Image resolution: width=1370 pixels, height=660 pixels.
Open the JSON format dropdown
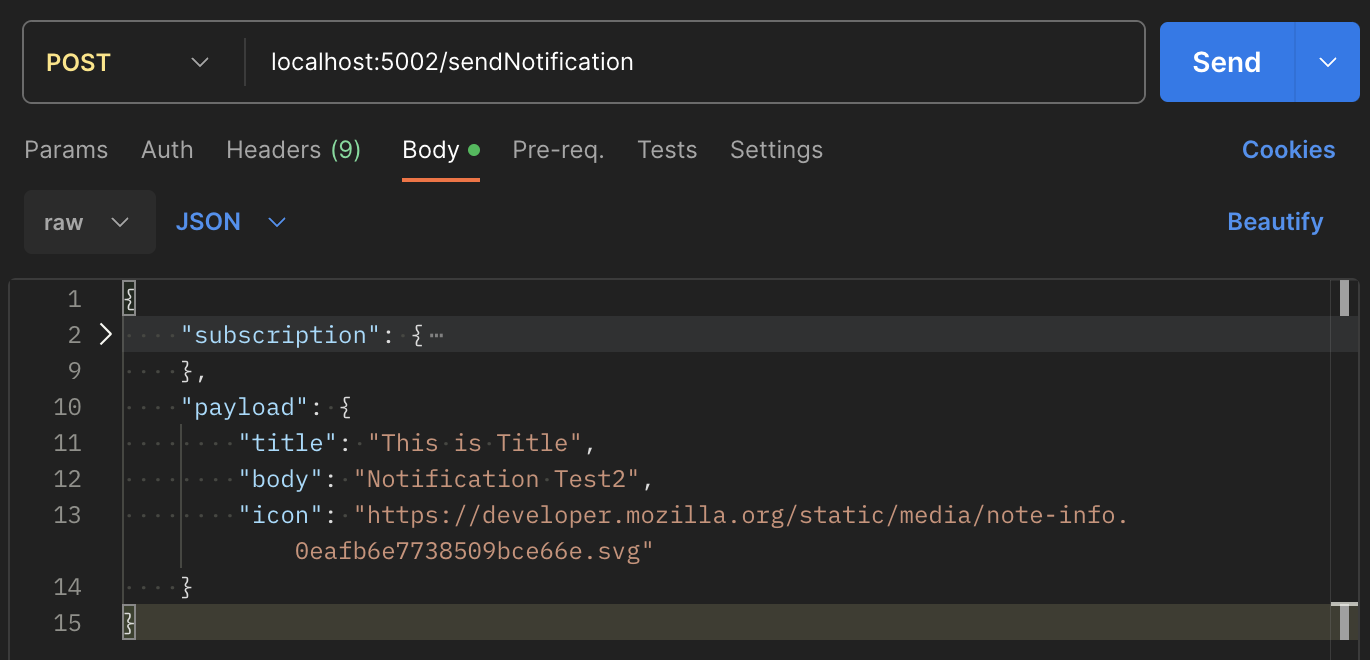[x=231, y=222]
